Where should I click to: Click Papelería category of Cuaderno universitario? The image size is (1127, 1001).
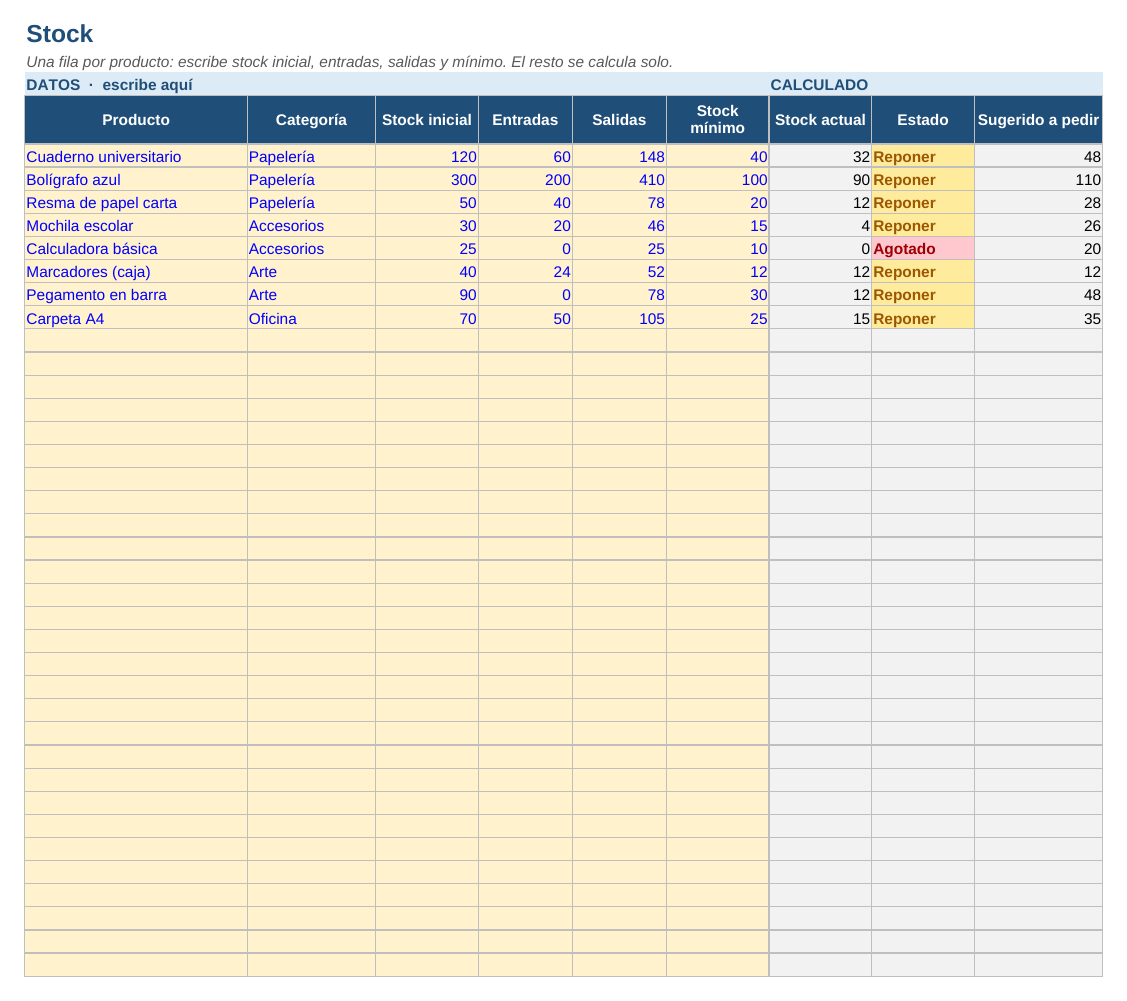point(311,157)
